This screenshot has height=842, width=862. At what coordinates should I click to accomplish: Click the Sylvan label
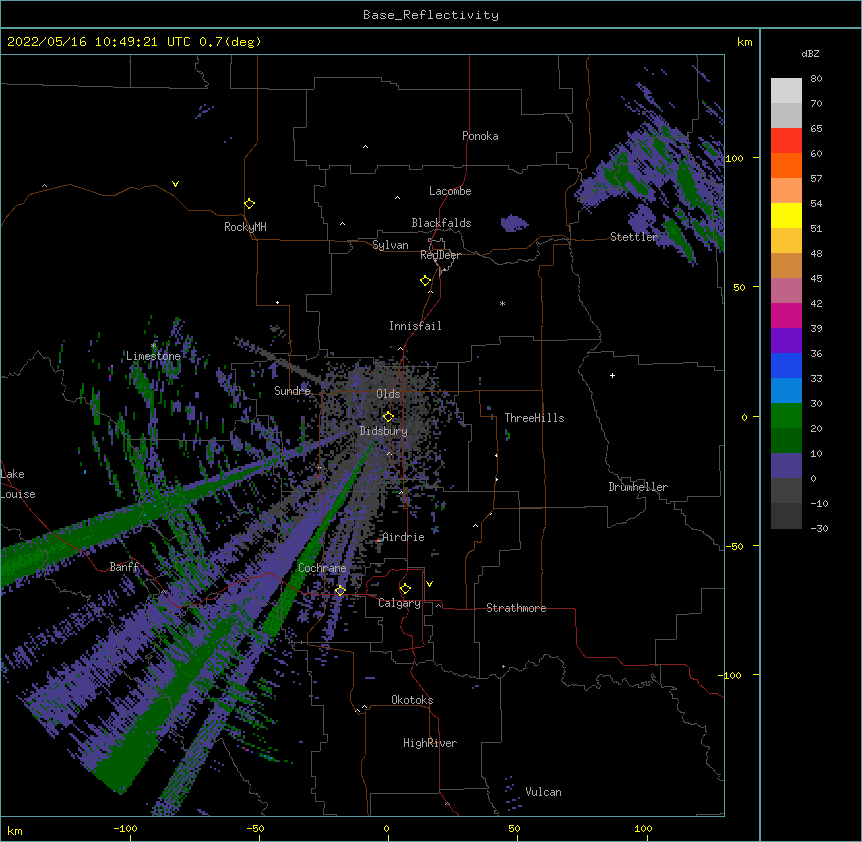390,245
